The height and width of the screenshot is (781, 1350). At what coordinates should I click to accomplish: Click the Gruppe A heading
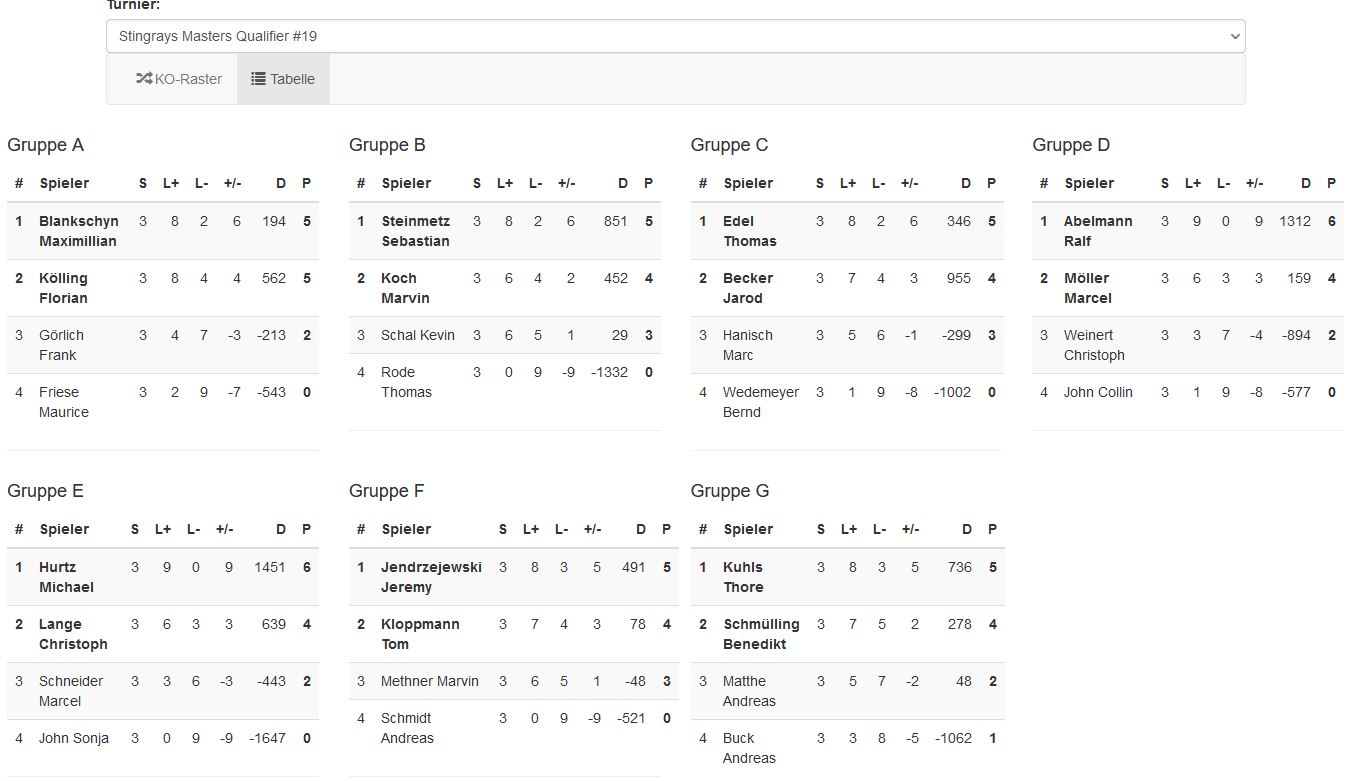(46, 145)
